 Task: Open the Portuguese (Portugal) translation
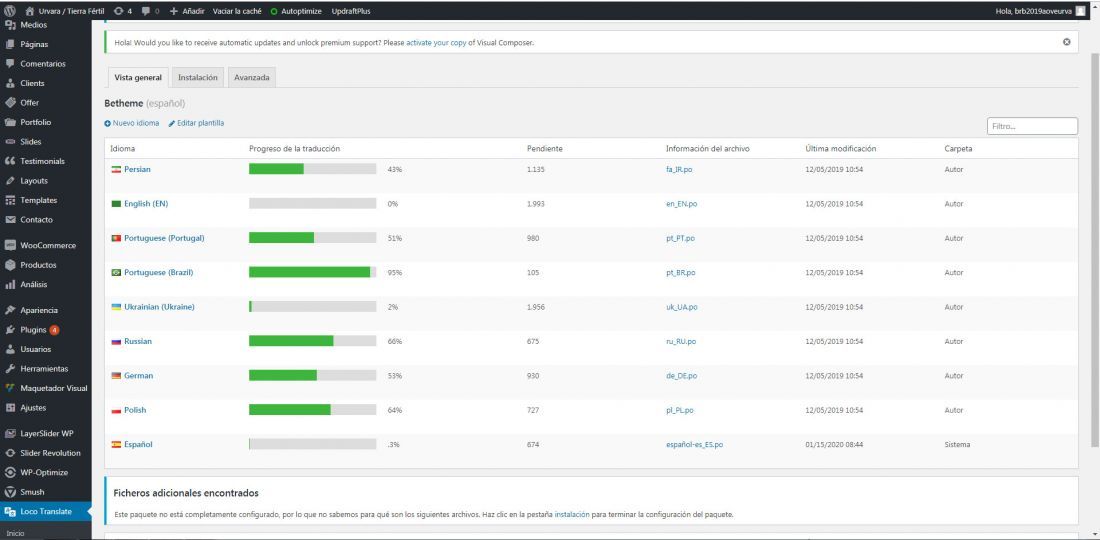pos(164,238)
